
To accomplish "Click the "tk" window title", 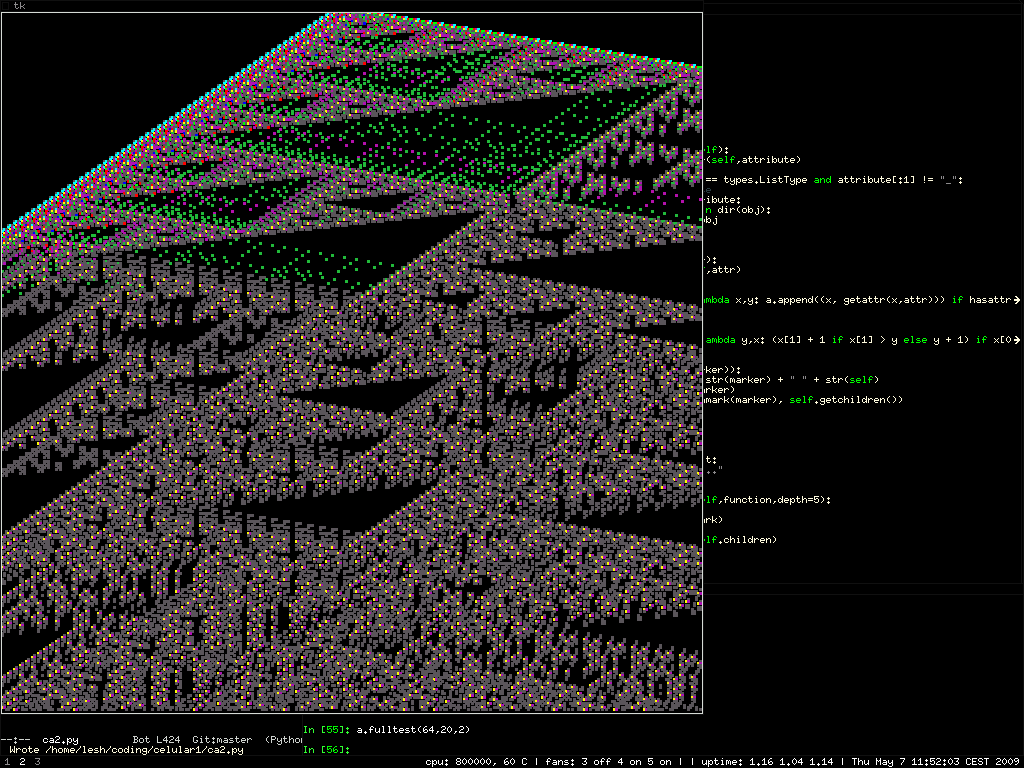I will (x=20, y=6).
